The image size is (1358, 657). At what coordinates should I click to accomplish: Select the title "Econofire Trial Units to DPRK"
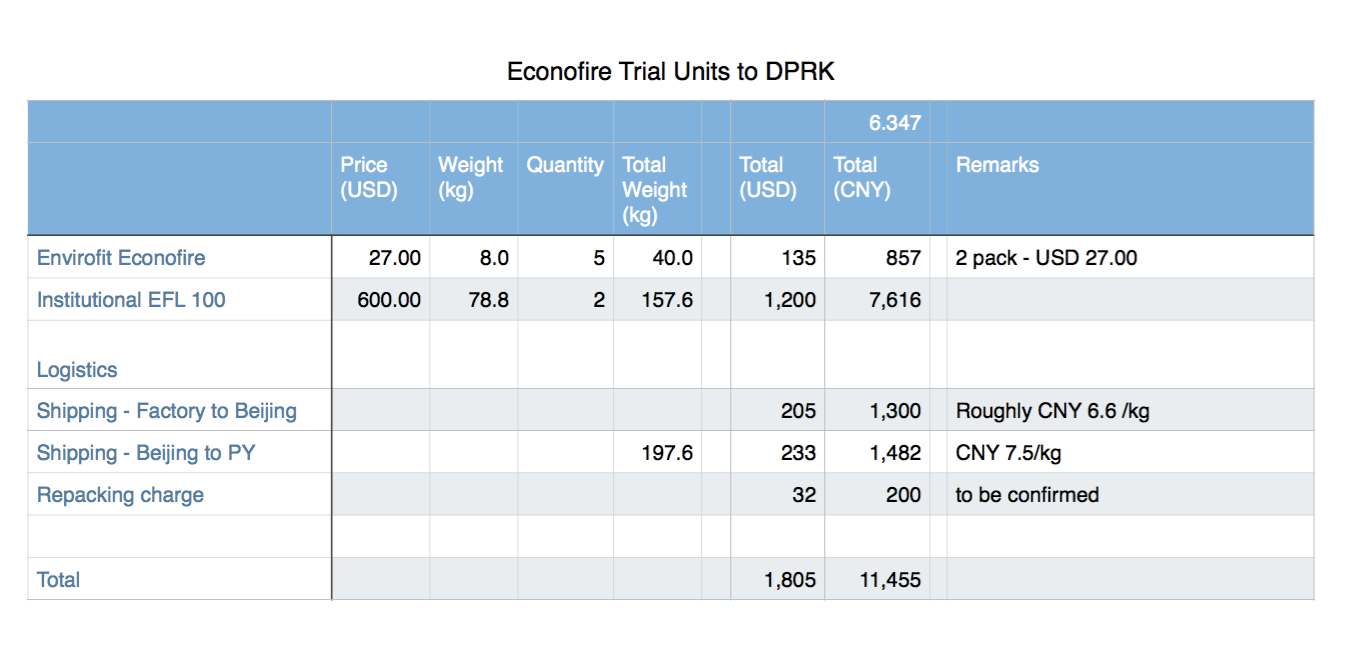(x=670, y=72)
